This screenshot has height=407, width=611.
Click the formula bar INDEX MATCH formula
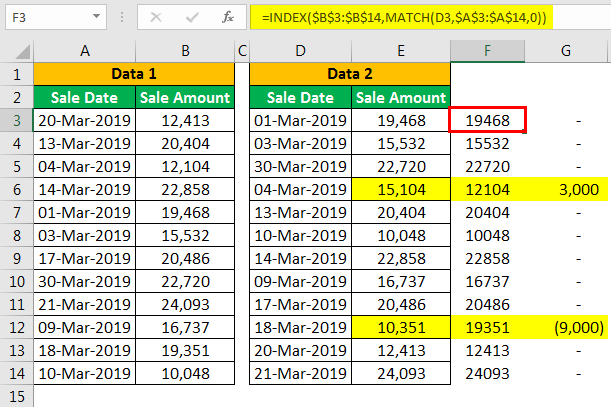click(x=404, y=18)
